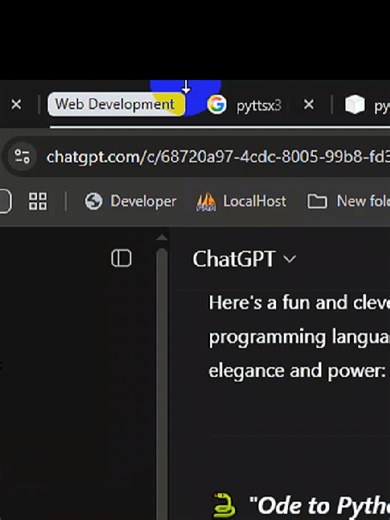Image resolution: width=390 pixels, height=520 pixels.
Task: Click the snake emoji beside poem title
Action: [x=224, y=505]
